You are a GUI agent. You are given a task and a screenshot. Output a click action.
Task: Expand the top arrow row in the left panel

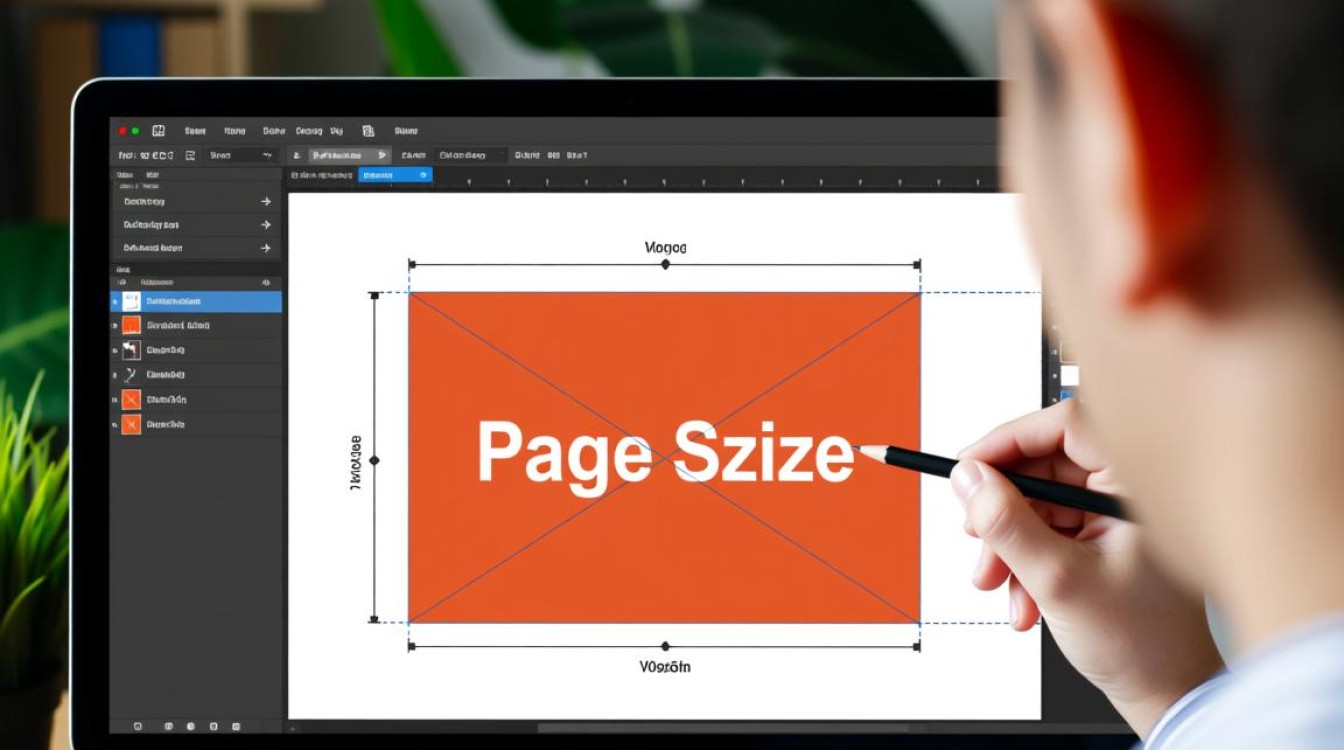tap(265, 201)
